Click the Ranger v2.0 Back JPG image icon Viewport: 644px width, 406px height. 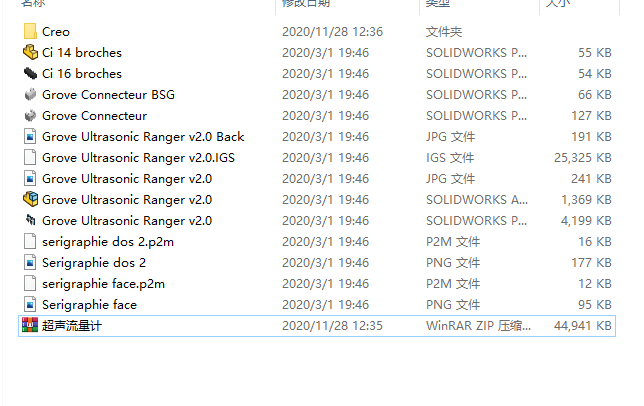[30, 137]
